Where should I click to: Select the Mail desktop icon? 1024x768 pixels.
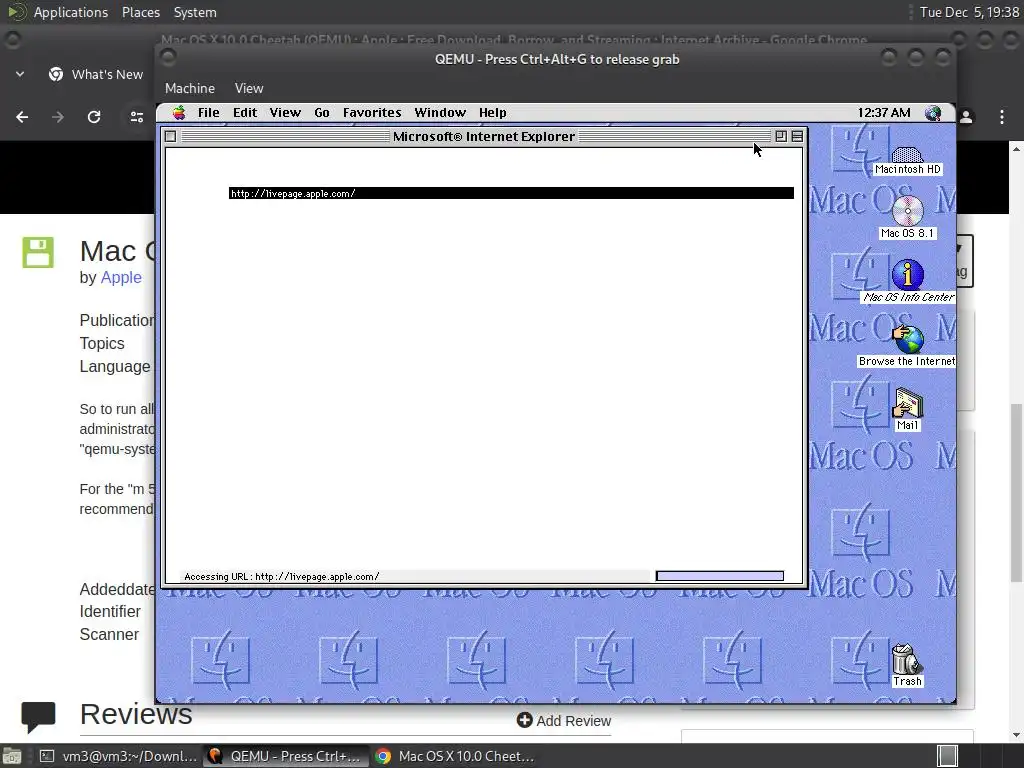907,409
